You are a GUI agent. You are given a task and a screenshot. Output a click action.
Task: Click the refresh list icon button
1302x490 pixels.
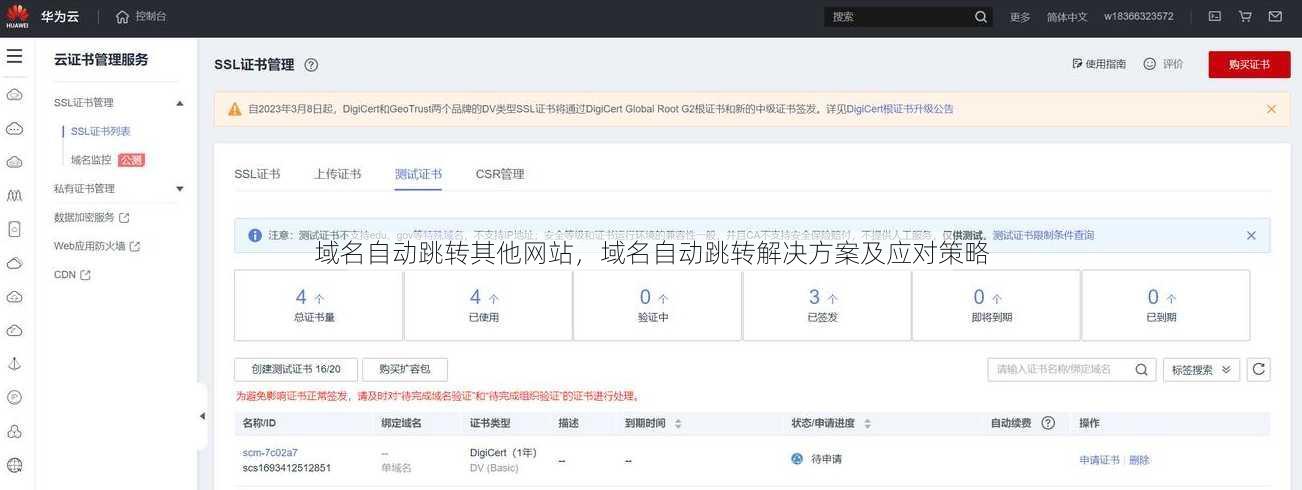(1259, 370)
